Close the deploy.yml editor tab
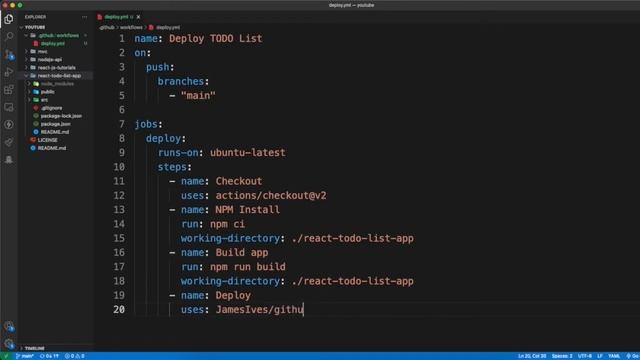640x360 pixels. pyautogui.click(x=138, y=17)
